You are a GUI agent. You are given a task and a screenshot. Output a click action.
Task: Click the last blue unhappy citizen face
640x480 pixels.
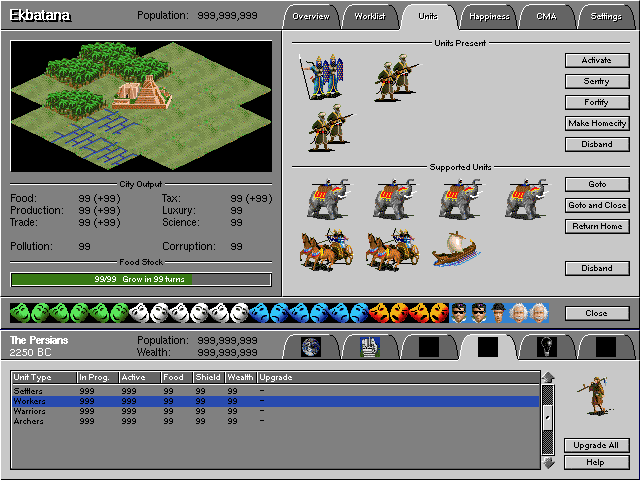(x=359, y=313)
